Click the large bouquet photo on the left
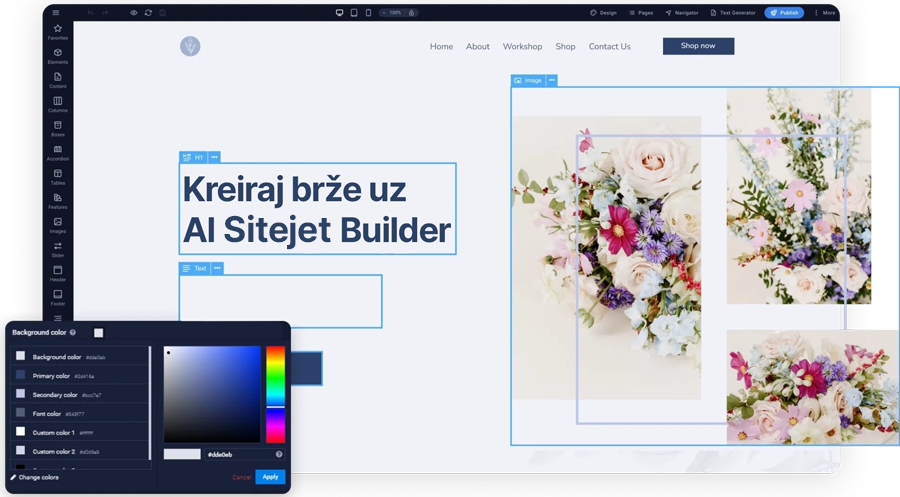This screenshot has height=497, width=900. pyautogui.click(x=606, y=258)
